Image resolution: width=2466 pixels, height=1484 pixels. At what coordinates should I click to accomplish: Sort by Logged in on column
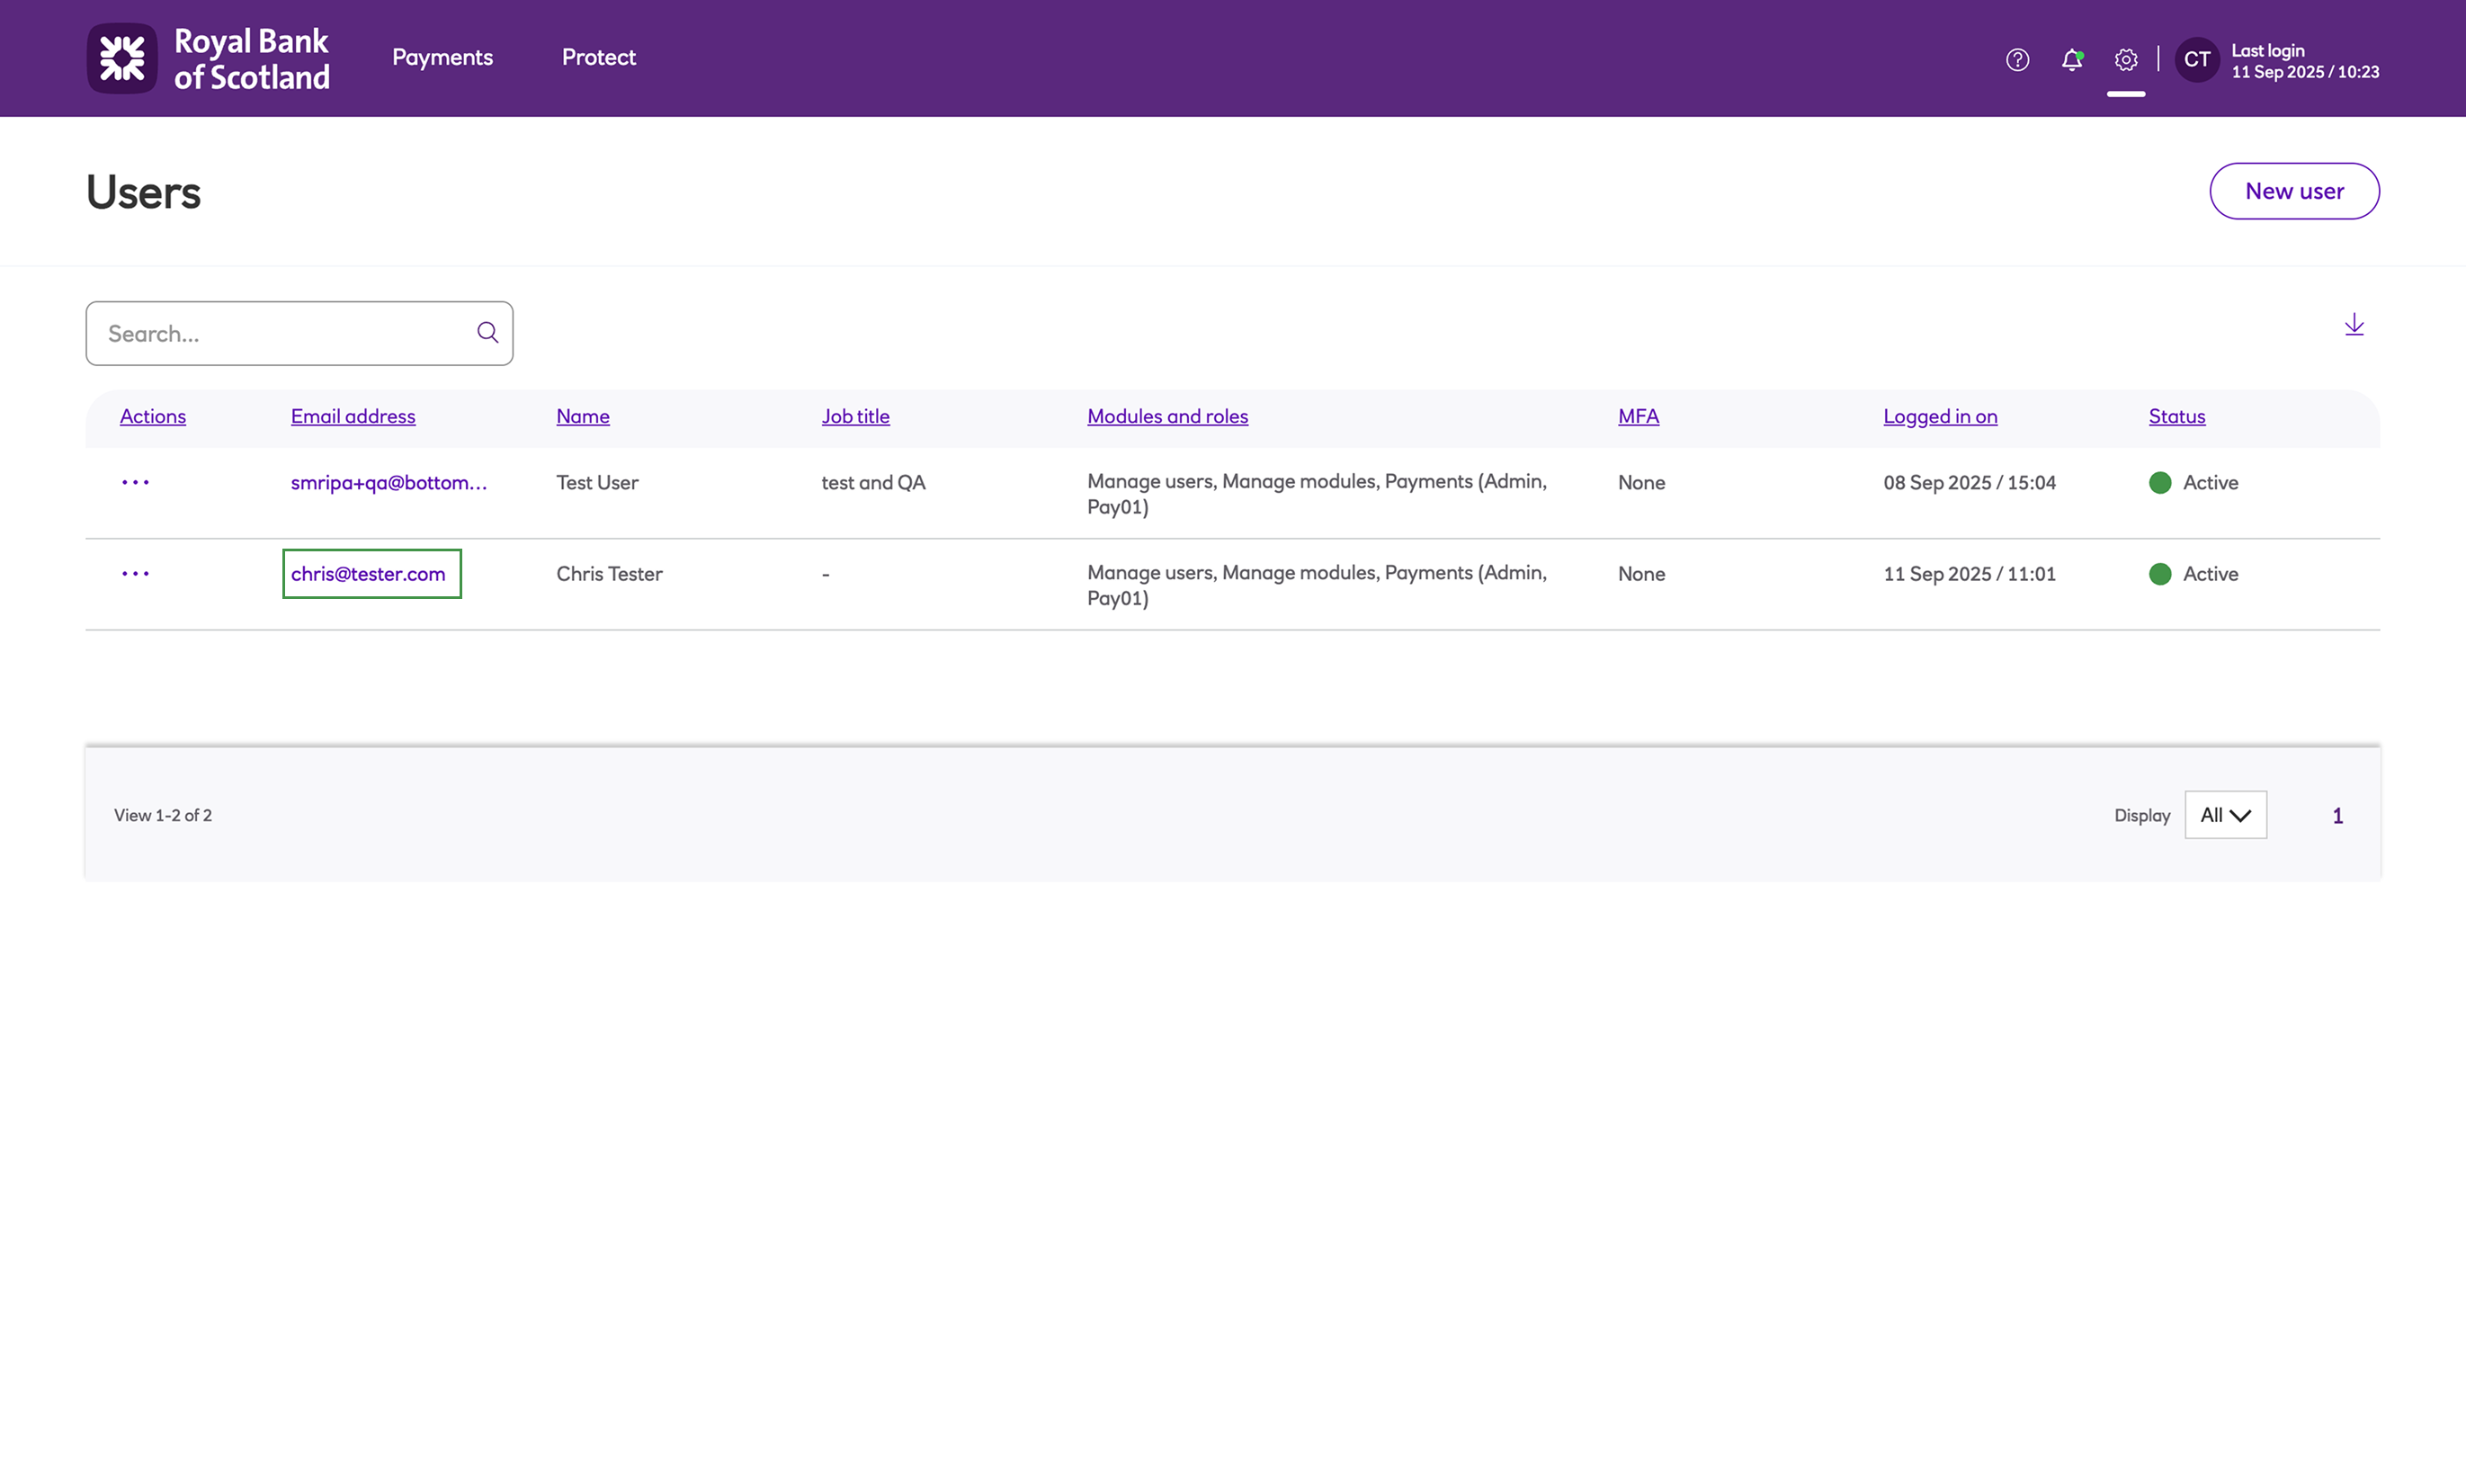pyautogui.click(x=1939, y=416)
